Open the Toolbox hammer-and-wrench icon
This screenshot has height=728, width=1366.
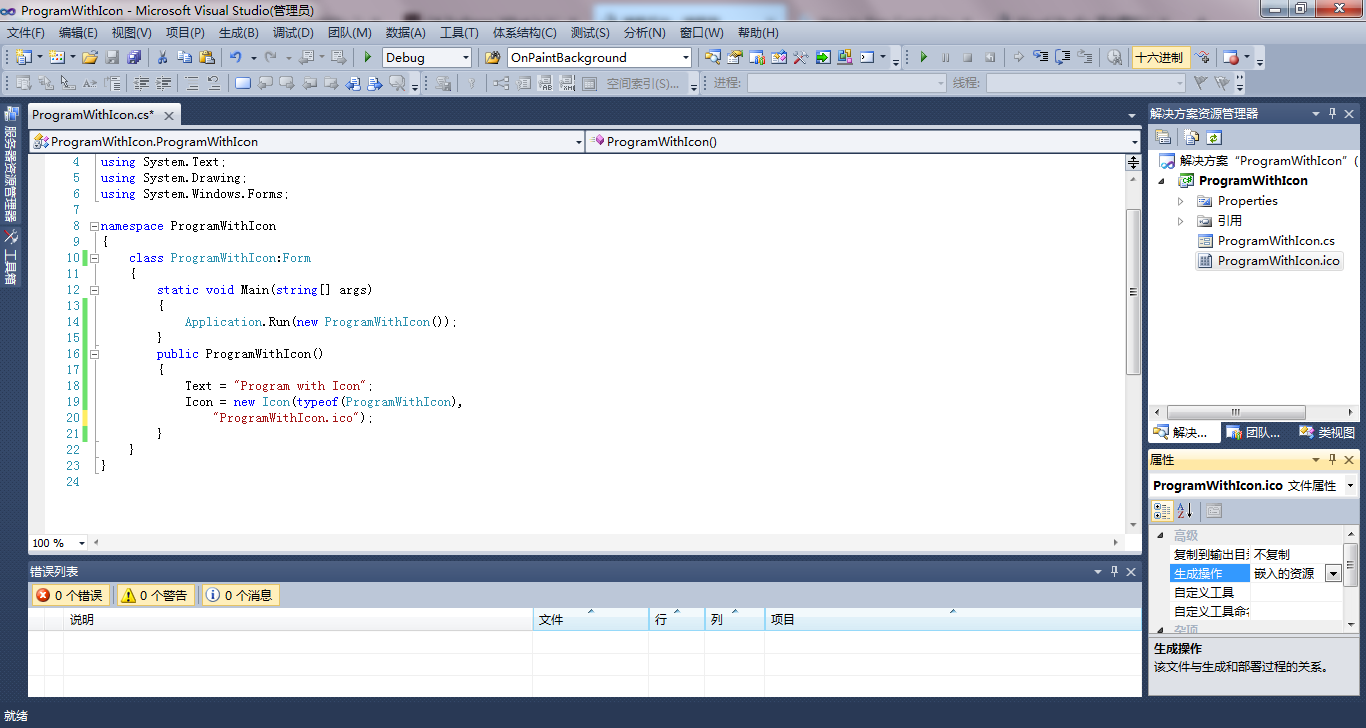[801, 57]
